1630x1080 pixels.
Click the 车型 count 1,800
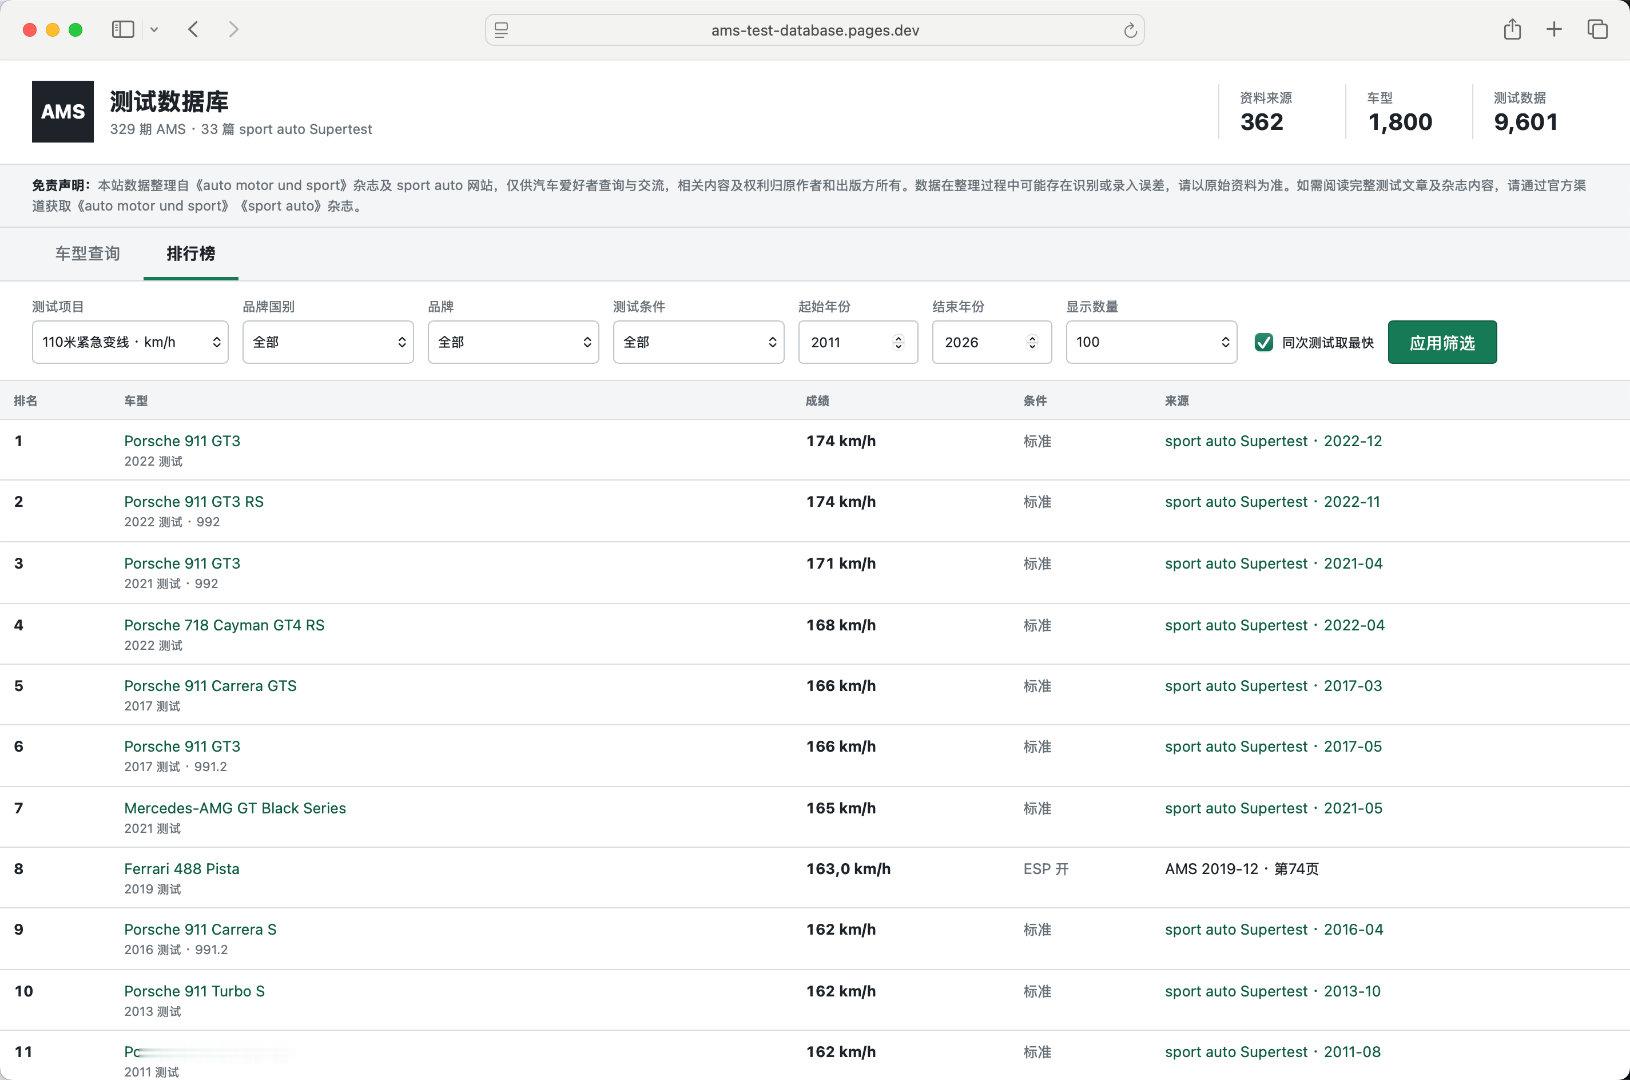pos(1400,122)
